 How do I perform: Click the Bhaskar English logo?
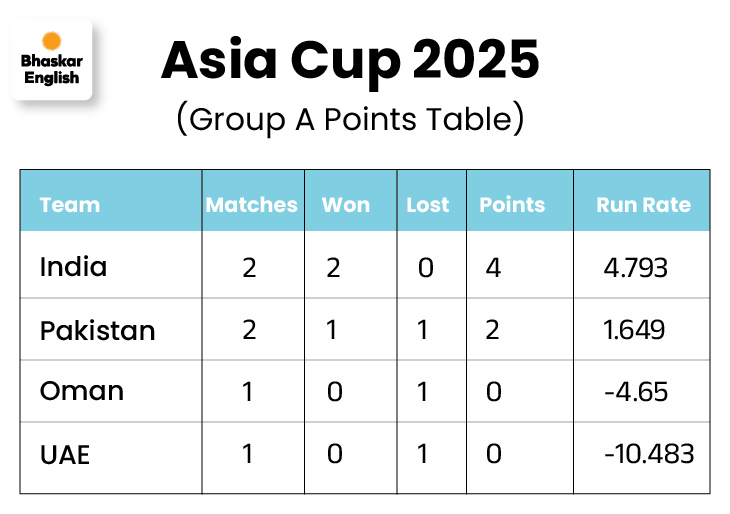coord(51,62)
